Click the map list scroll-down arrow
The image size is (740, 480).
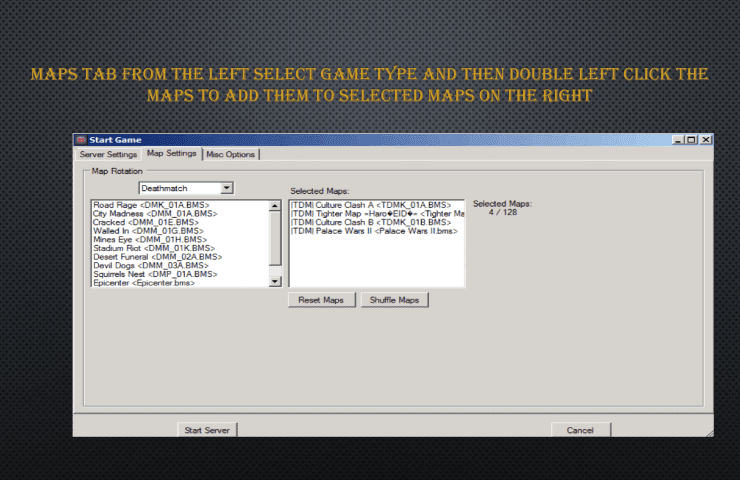(x=275, y=281)
